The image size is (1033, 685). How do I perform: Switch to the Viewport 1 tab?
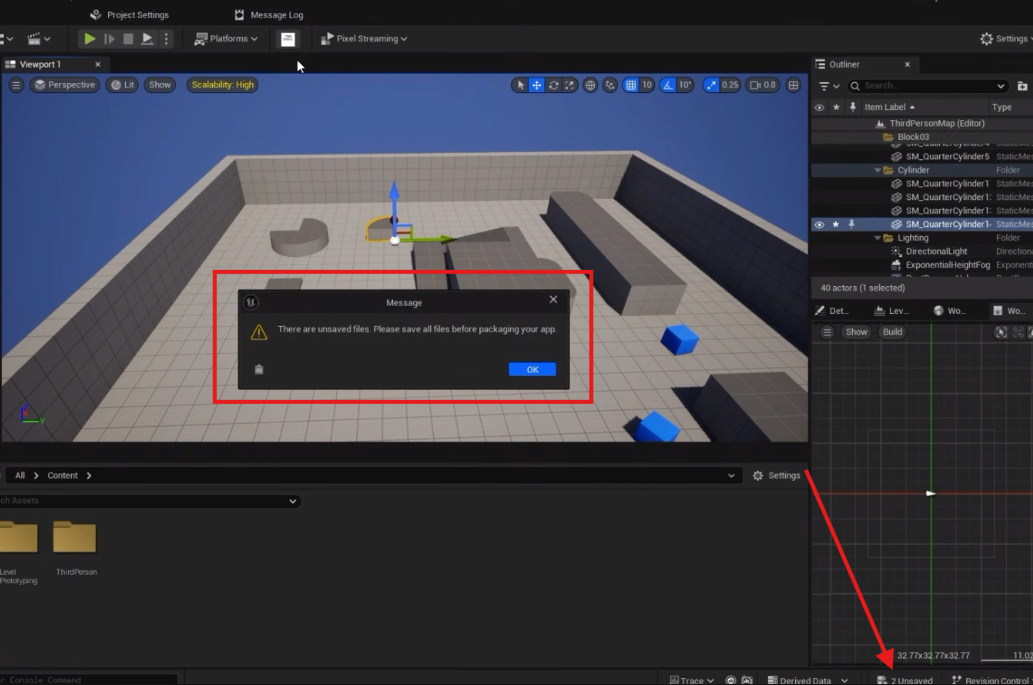[40, 64]
